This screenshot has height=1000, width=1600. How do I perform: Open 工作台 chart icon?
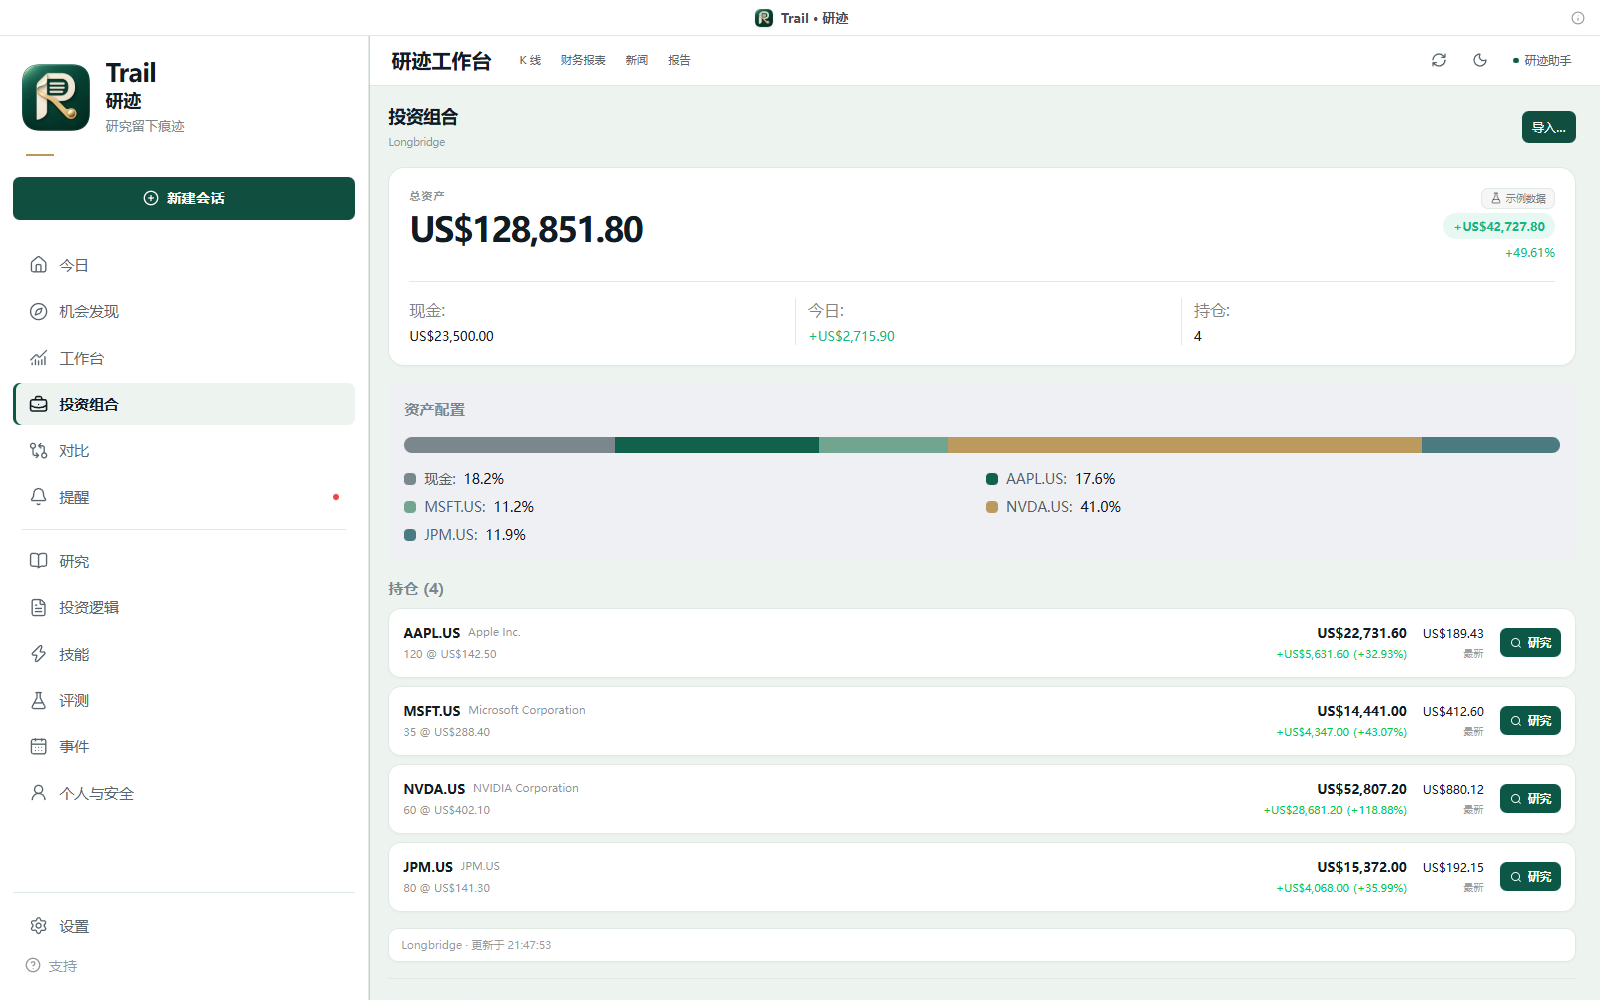tap(39, 358)
